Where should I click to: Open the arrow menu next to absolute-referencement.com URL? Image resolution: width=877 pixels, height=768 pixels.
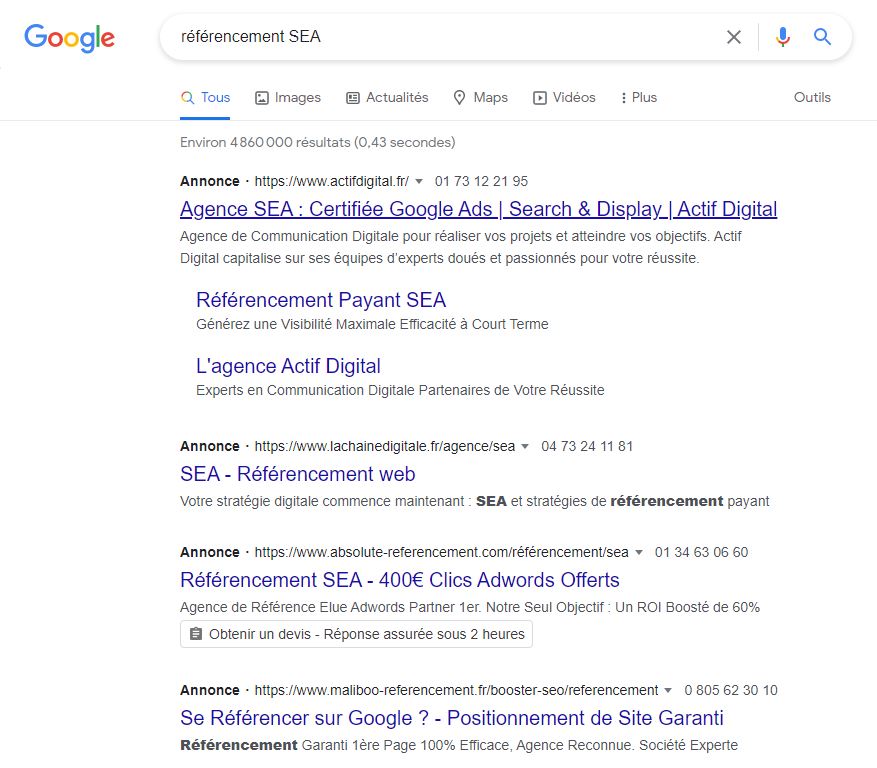pos(639,553)
